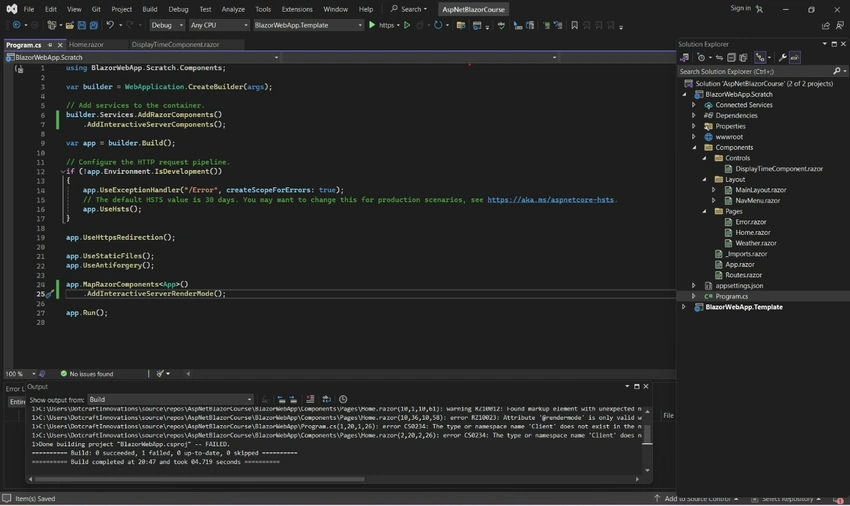This screenshot has width=850, height=506.
Task: Click the Start Without Debugging outline play icon
Action: (x=407, y=25)
